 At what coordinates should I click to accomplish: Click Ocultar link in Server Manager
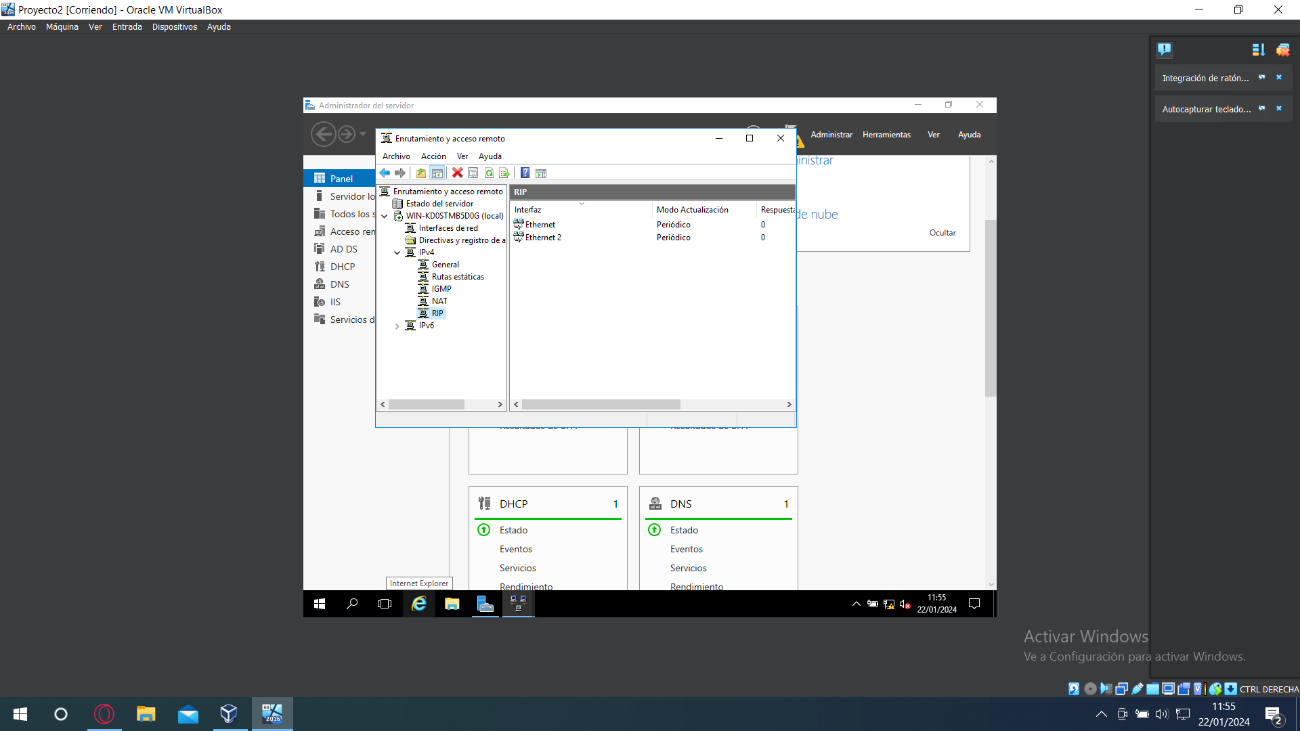click(x=942, y=233)
